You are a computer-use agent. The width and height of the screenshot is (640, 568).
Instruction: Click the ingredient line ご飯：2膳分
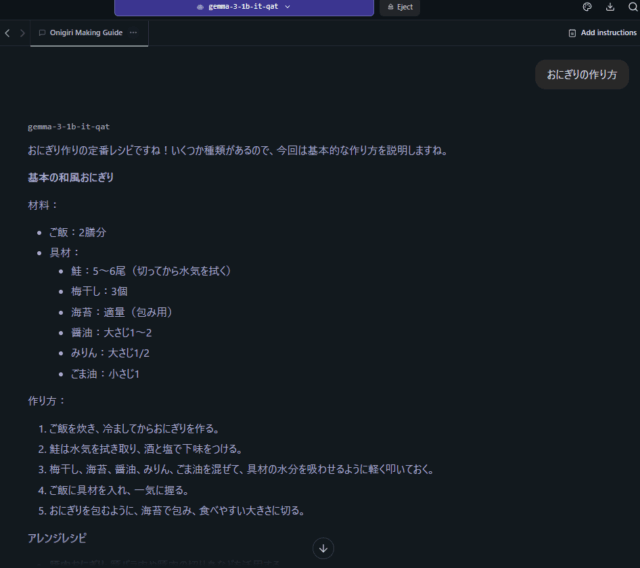[77, 232]
